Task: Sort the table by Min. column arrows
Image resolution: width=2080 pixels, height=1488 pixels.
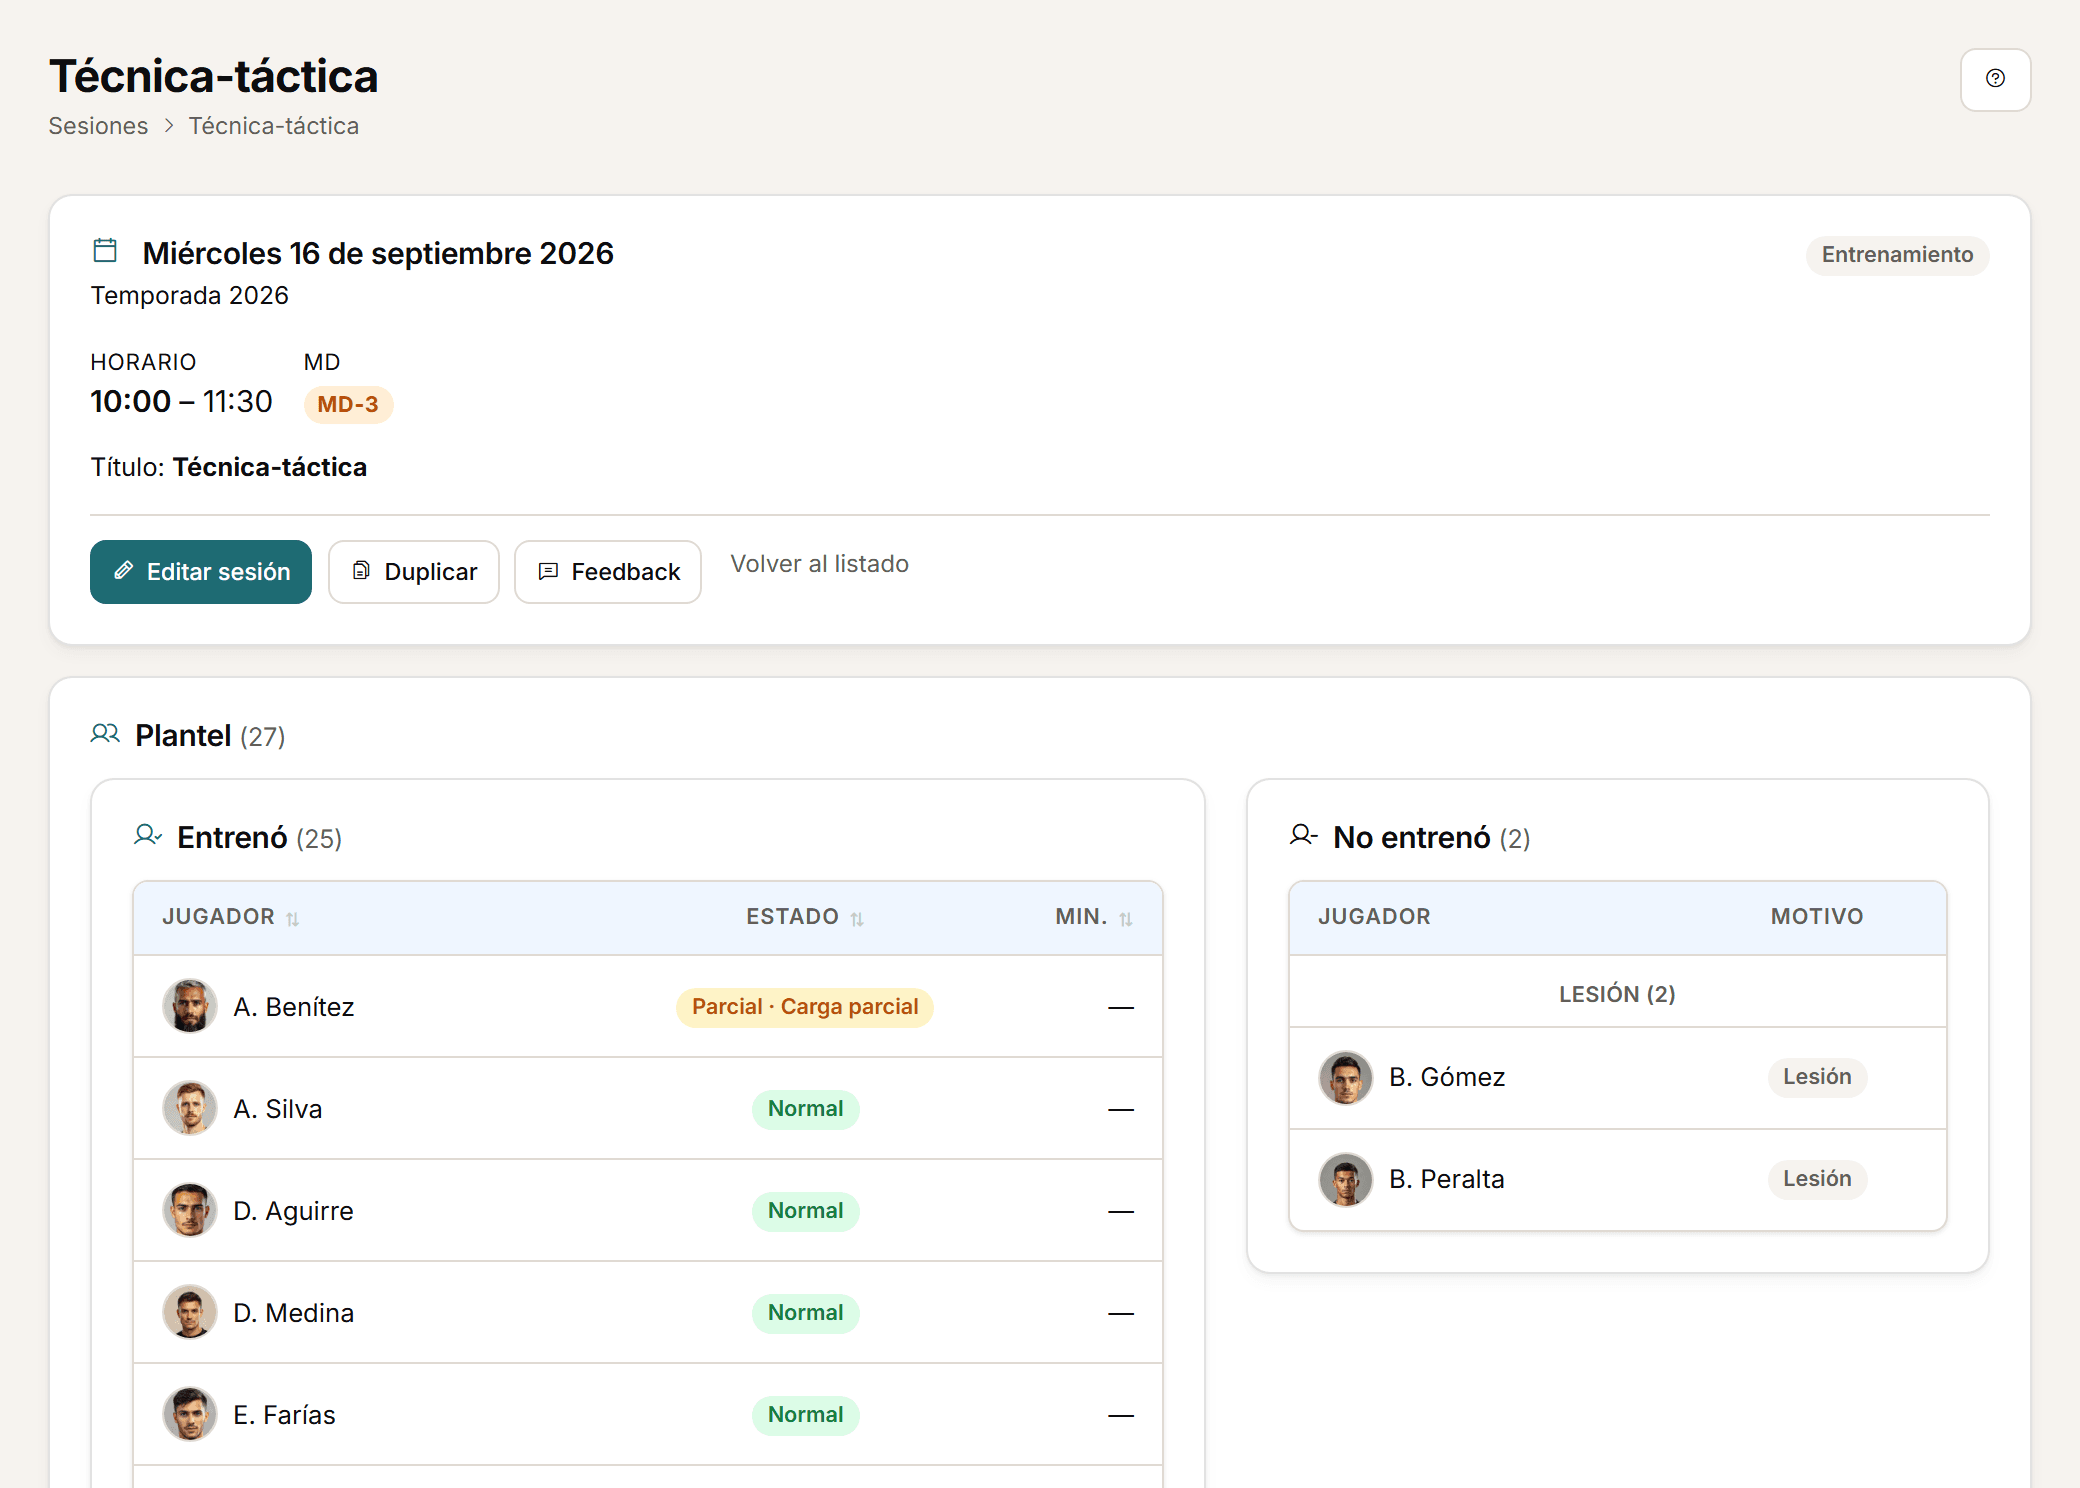Action: (1126, 919)
